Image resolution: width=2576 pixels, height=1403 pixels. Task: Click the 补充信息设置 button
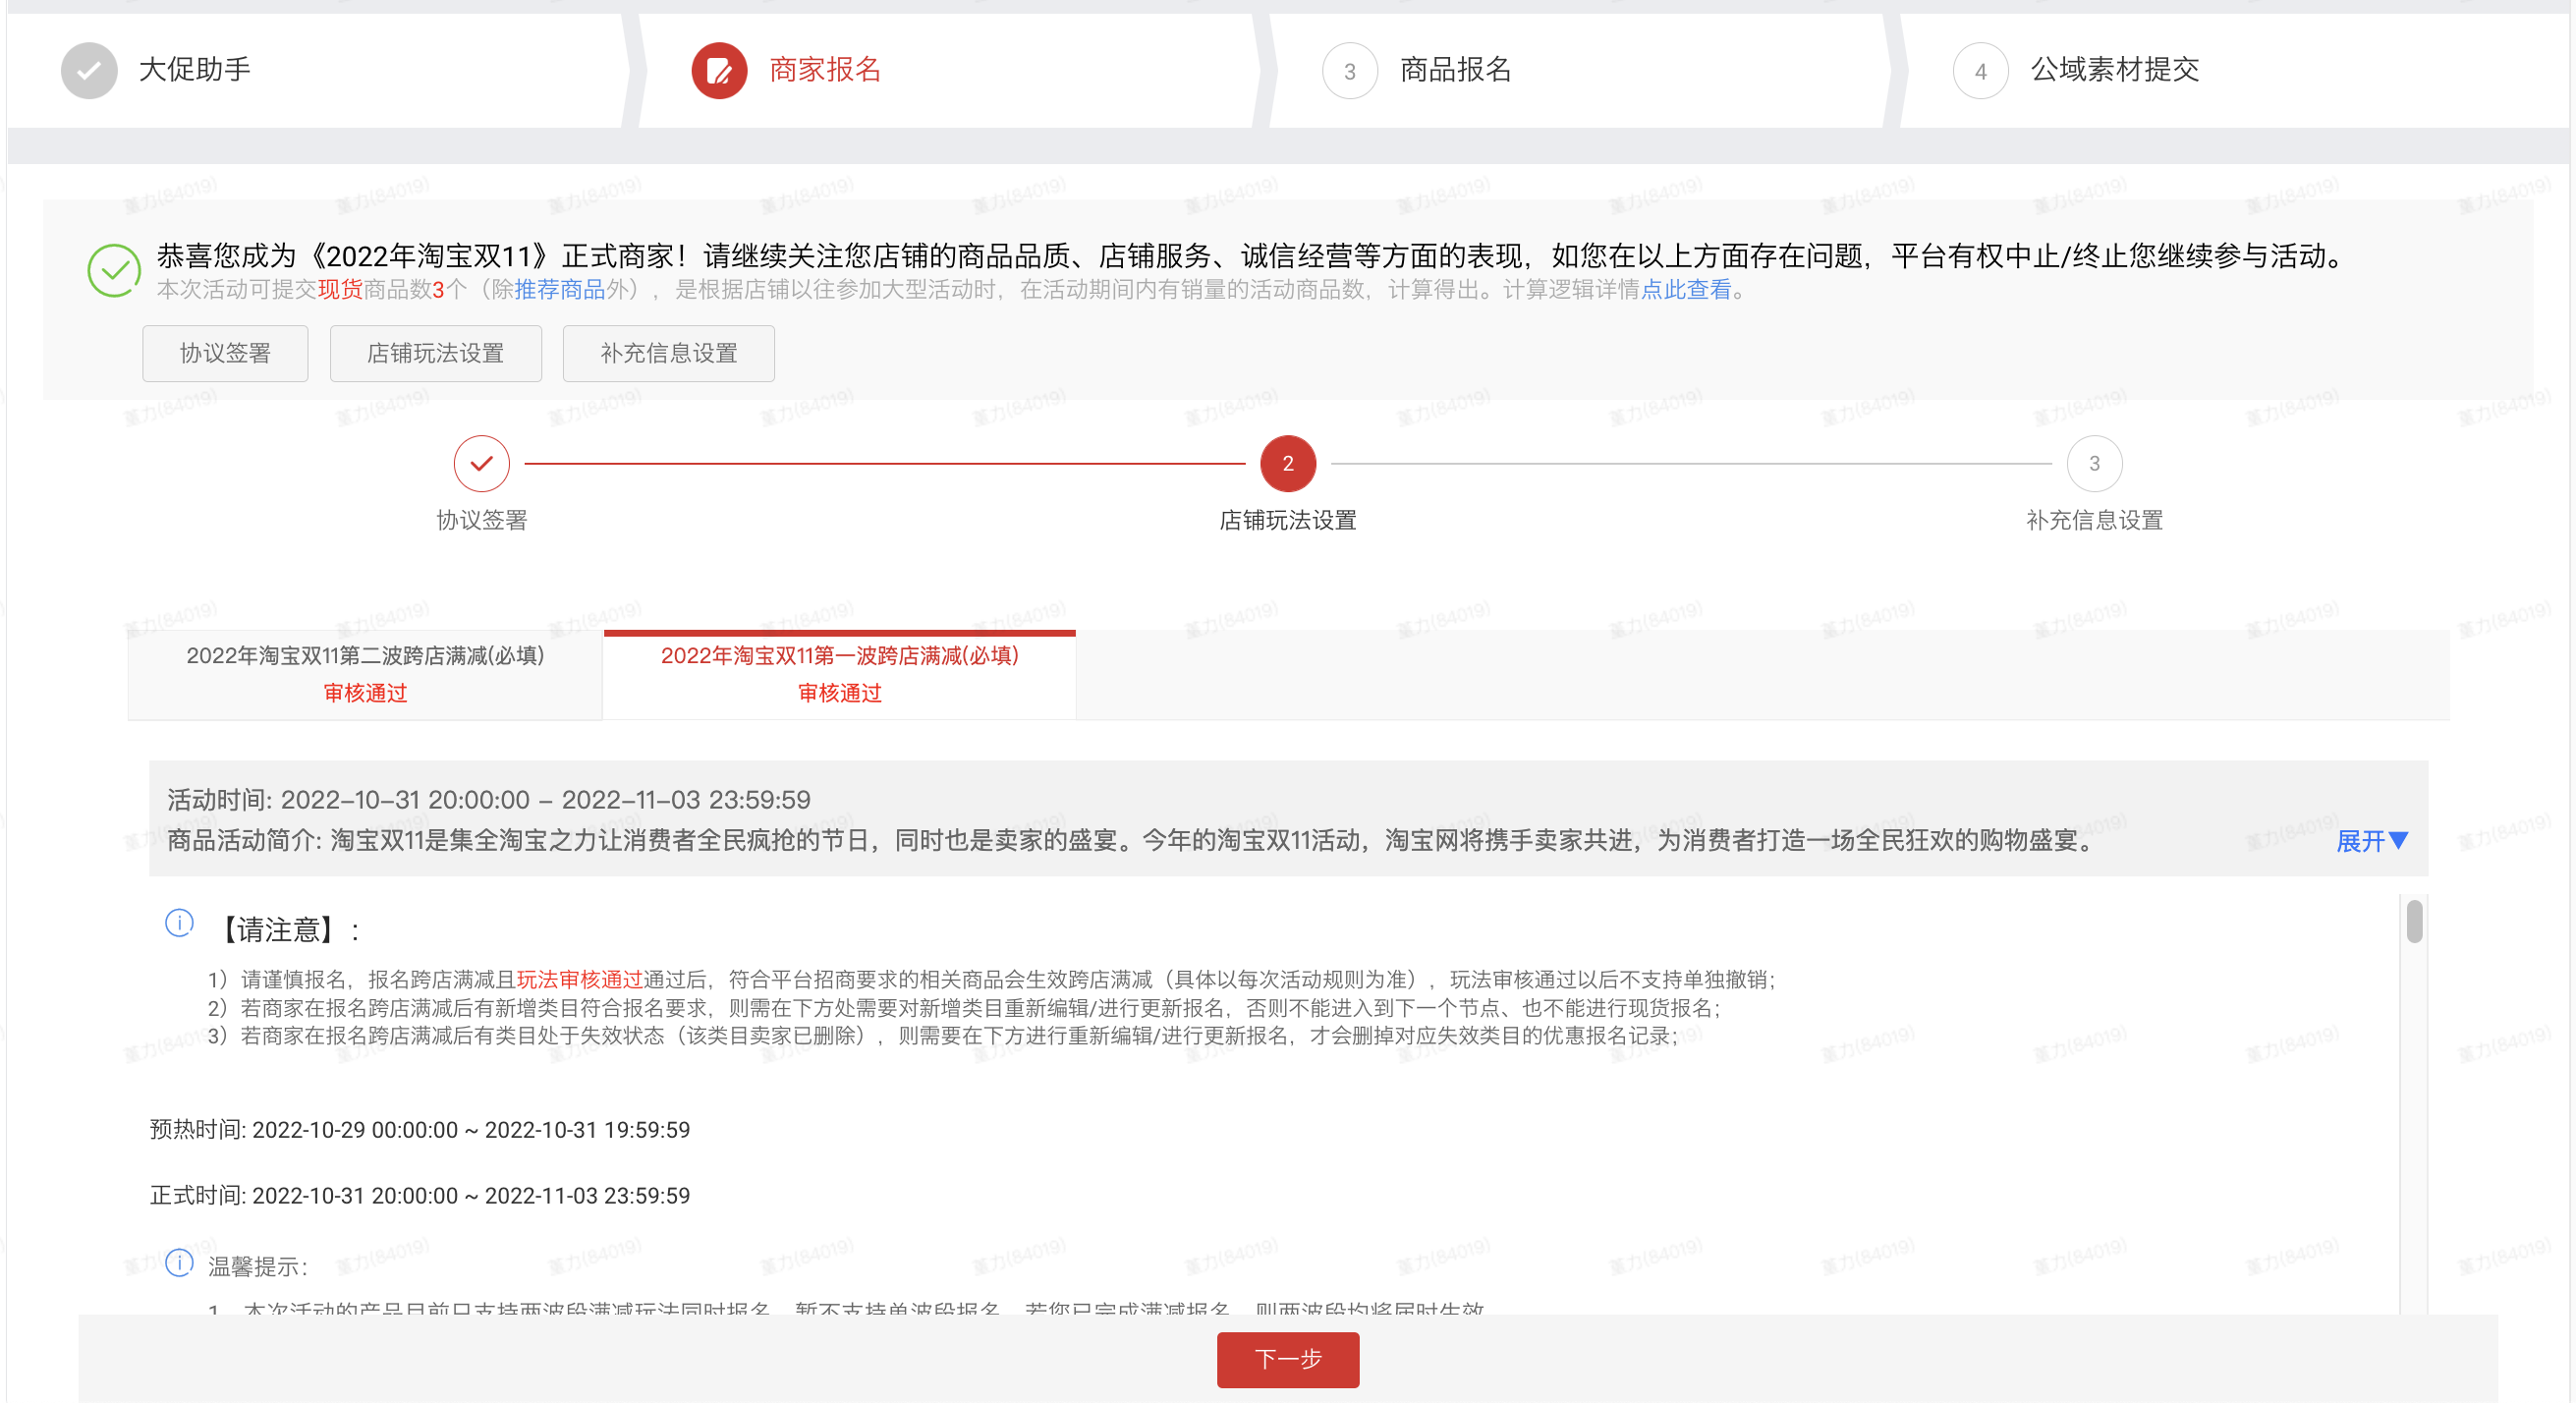pyautogui.click(x=669, y=353)
